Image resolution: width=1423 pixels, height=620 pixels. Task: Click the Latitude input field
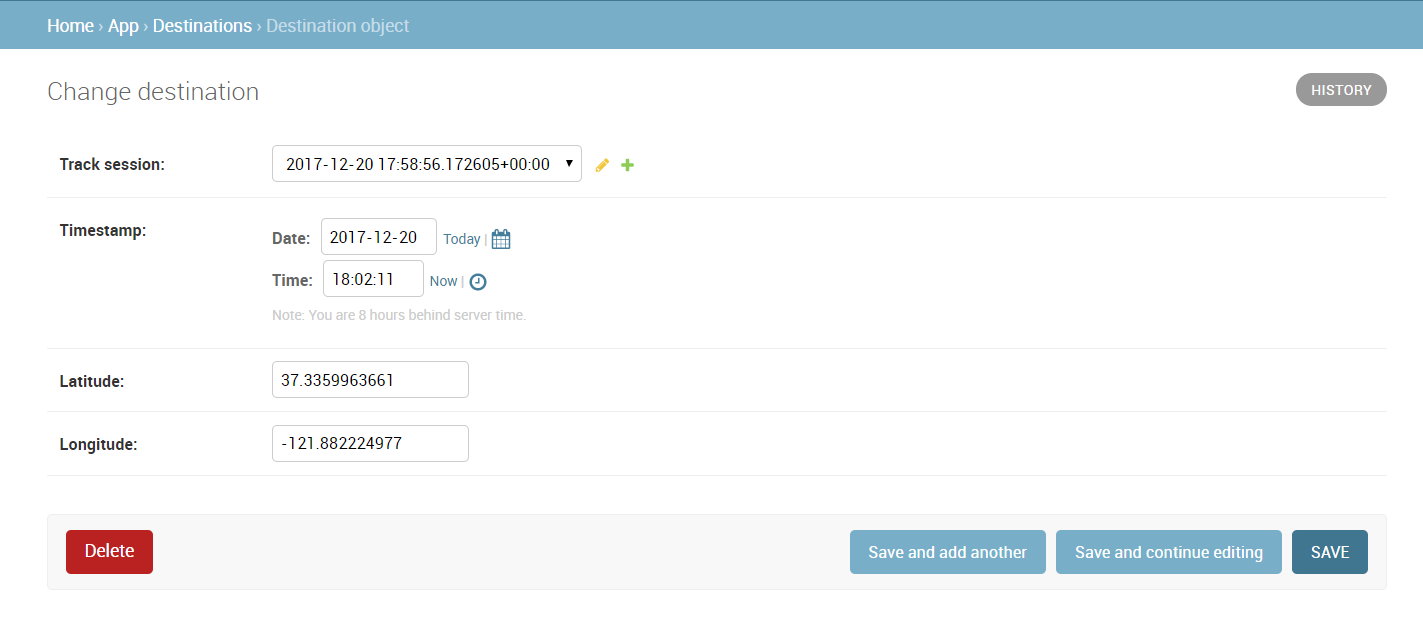click(x=370, y=380)
